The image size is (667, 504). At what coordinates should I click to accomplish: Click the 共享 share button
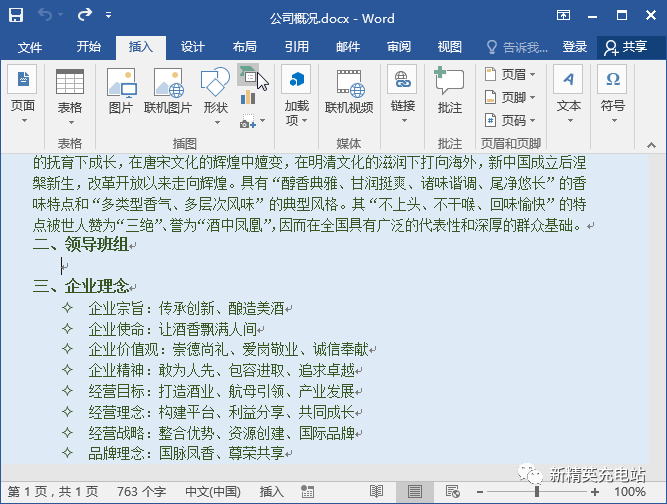coord(626,47)
